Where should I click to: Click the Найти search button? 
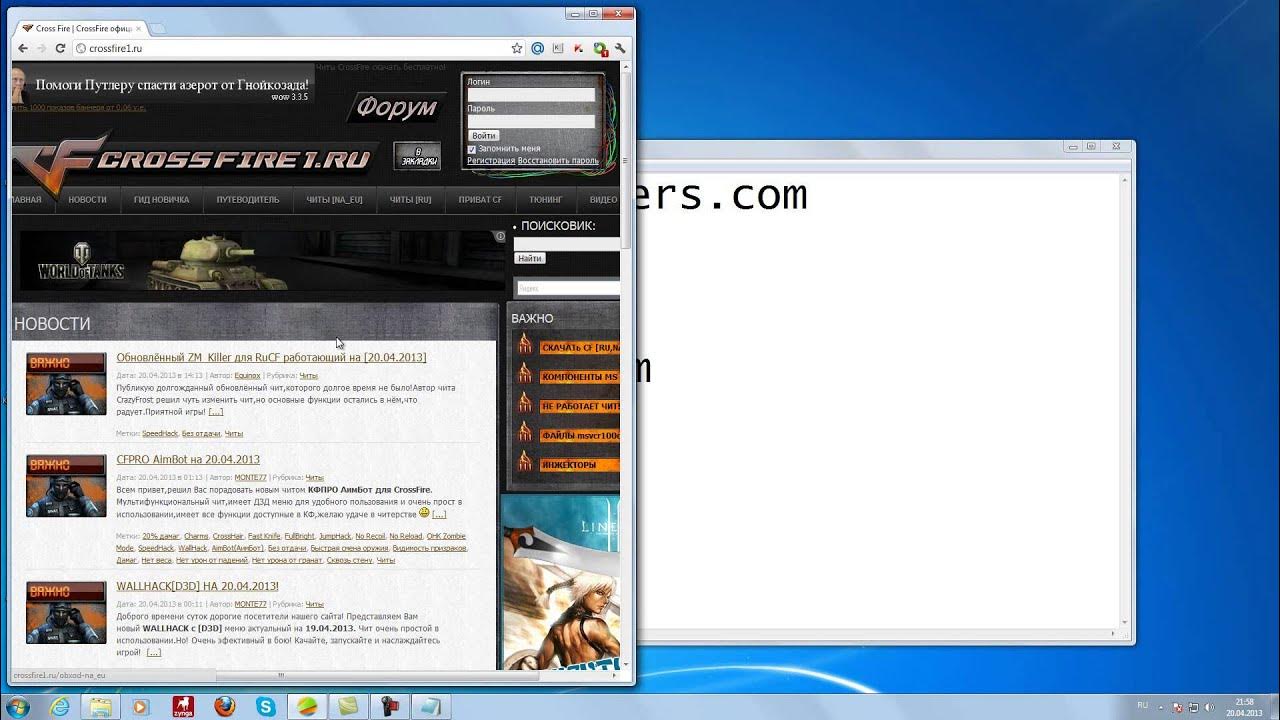[x=530, y=258]
